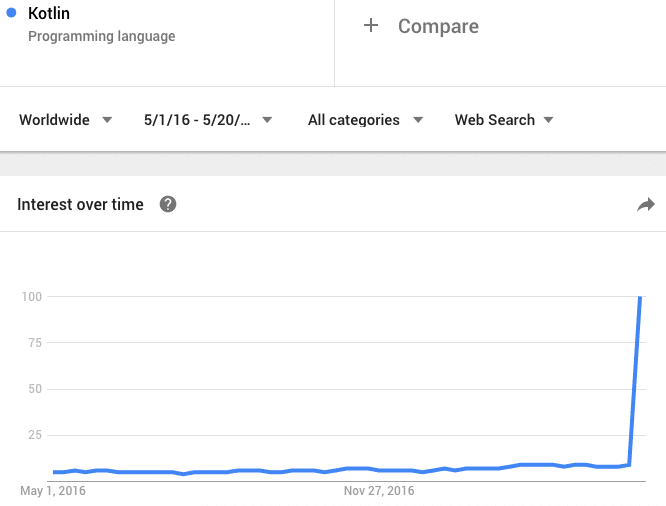The width and height of the screenshot is (666, 506).
Task: Click the All categories dropdown arrow
Action: point(418,120)
